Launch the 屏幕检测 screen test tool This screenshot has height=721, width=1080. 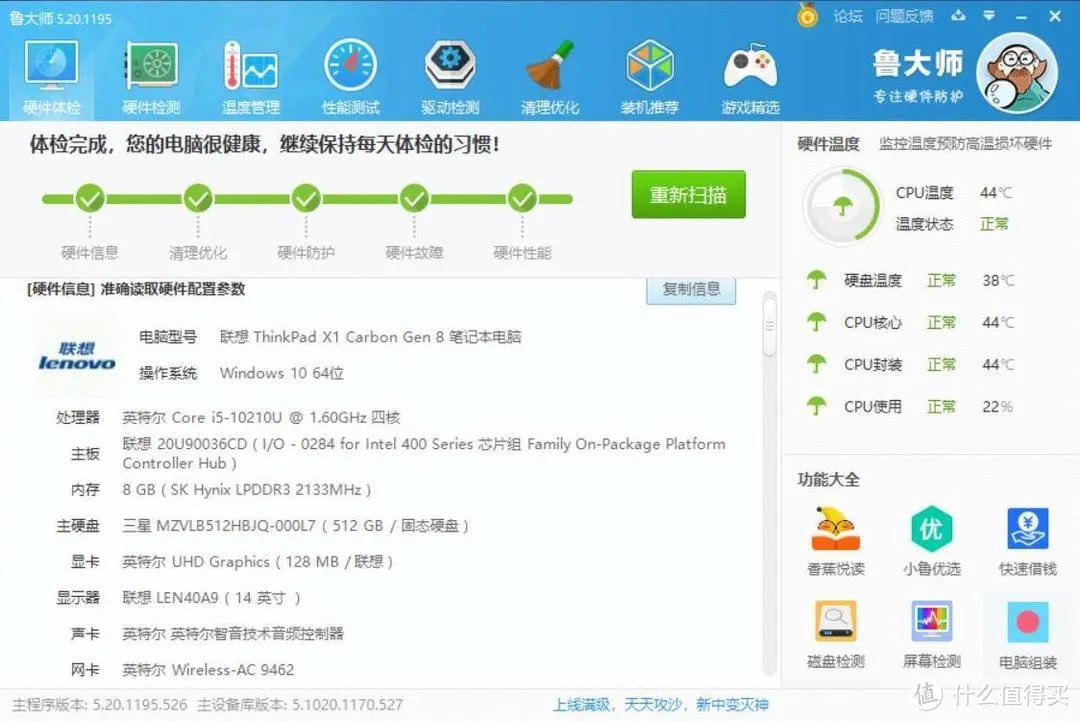click(930, 633)
